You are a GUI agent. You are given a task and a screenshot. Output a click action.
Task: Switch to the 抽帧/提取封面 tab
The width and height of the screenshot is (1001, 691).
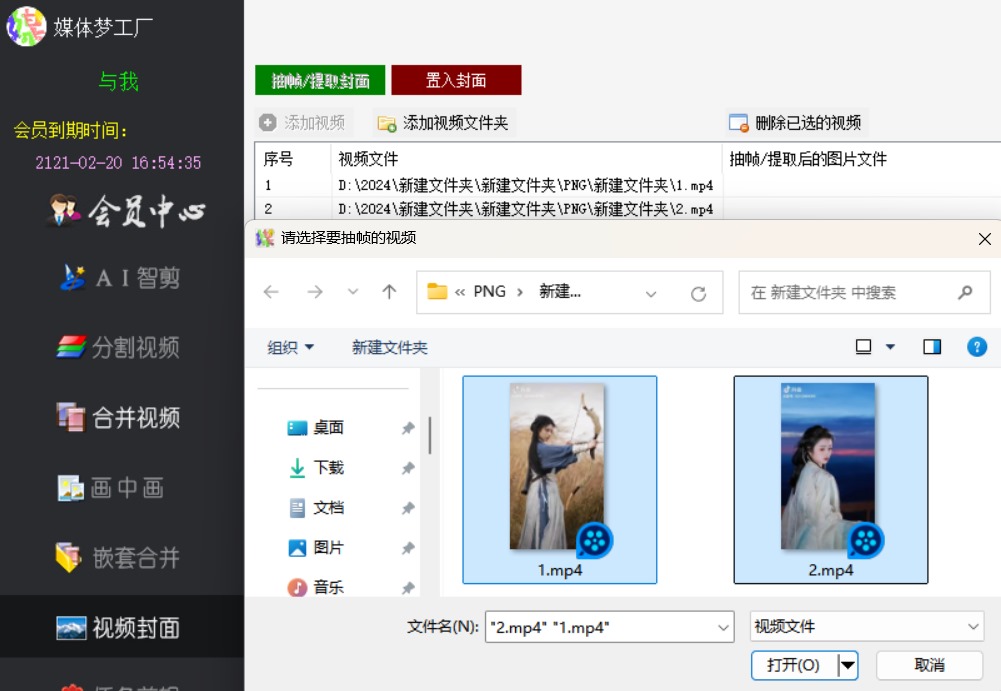320,80
